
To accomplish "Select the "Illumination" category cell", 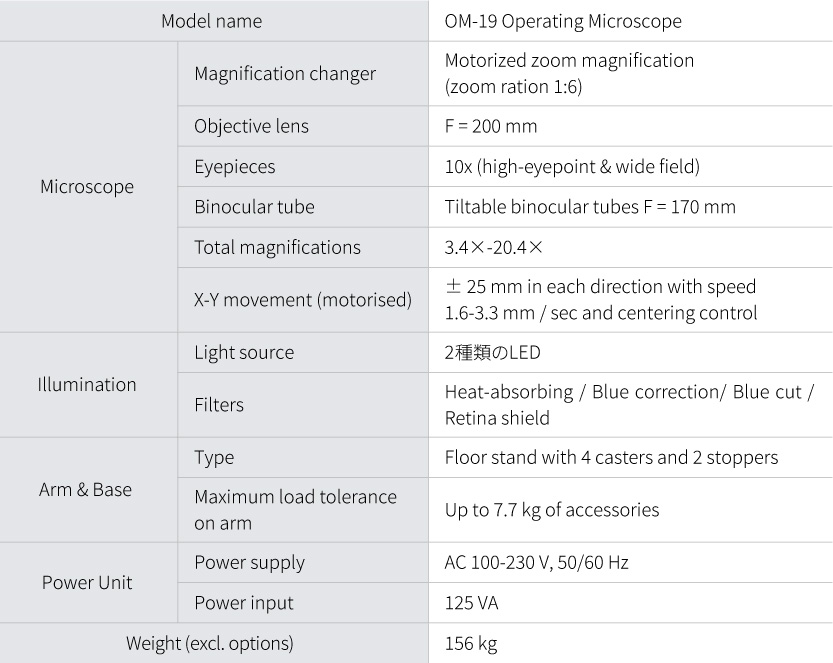I will [86, 384].
